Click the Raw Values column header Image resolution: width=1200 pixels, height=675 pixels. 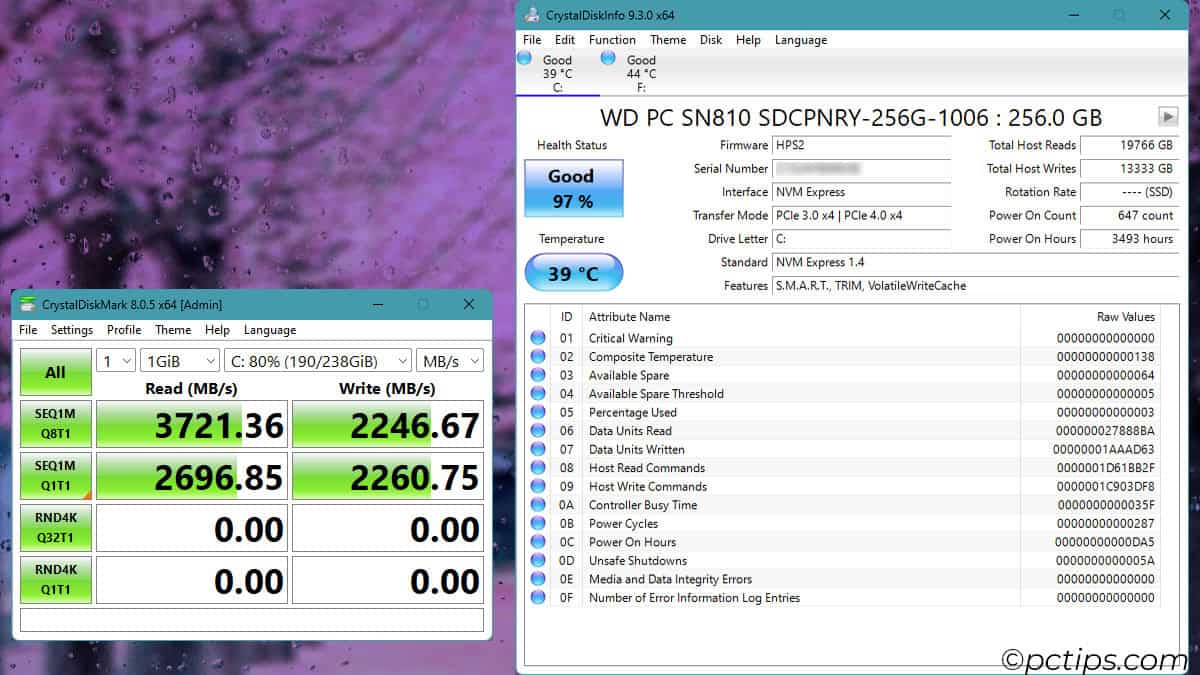(x=1125, y=317)
